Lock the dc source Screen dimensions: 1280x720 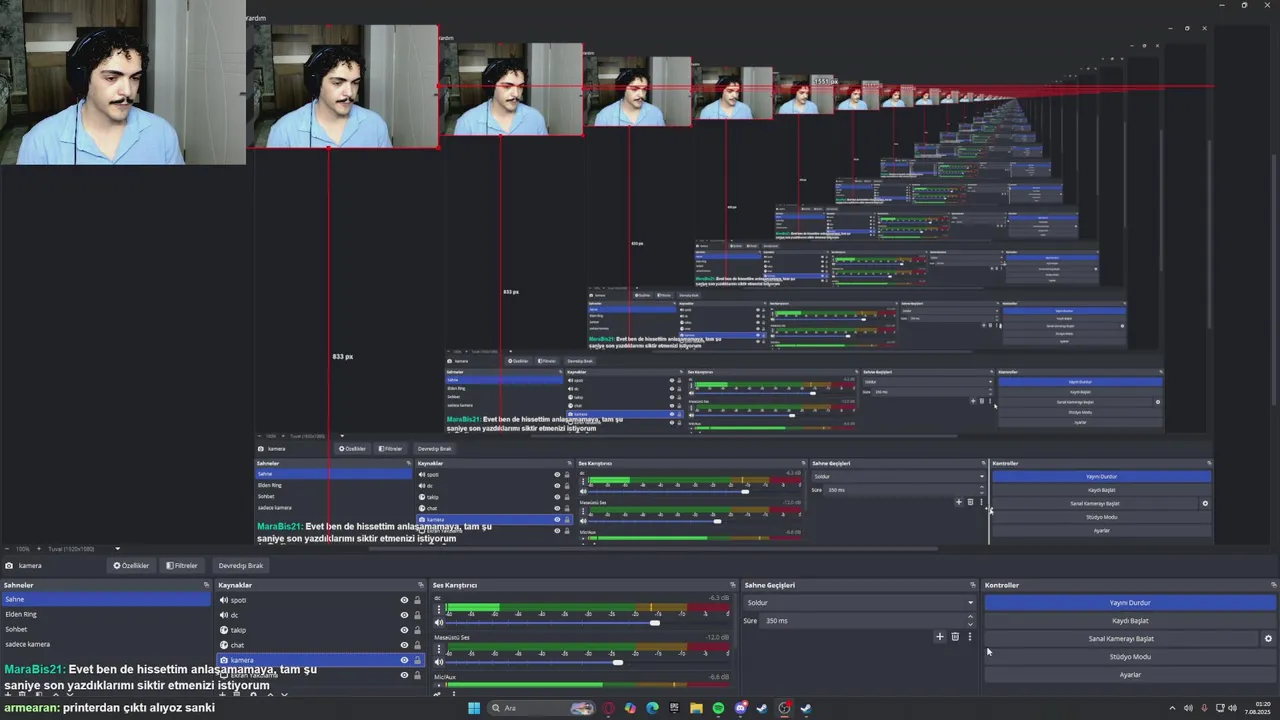pyautogui.click(x=418, y=615)
